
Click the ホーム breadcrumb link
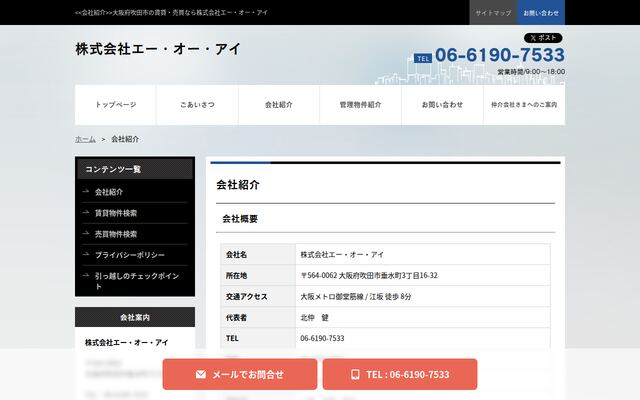(85, 139)
